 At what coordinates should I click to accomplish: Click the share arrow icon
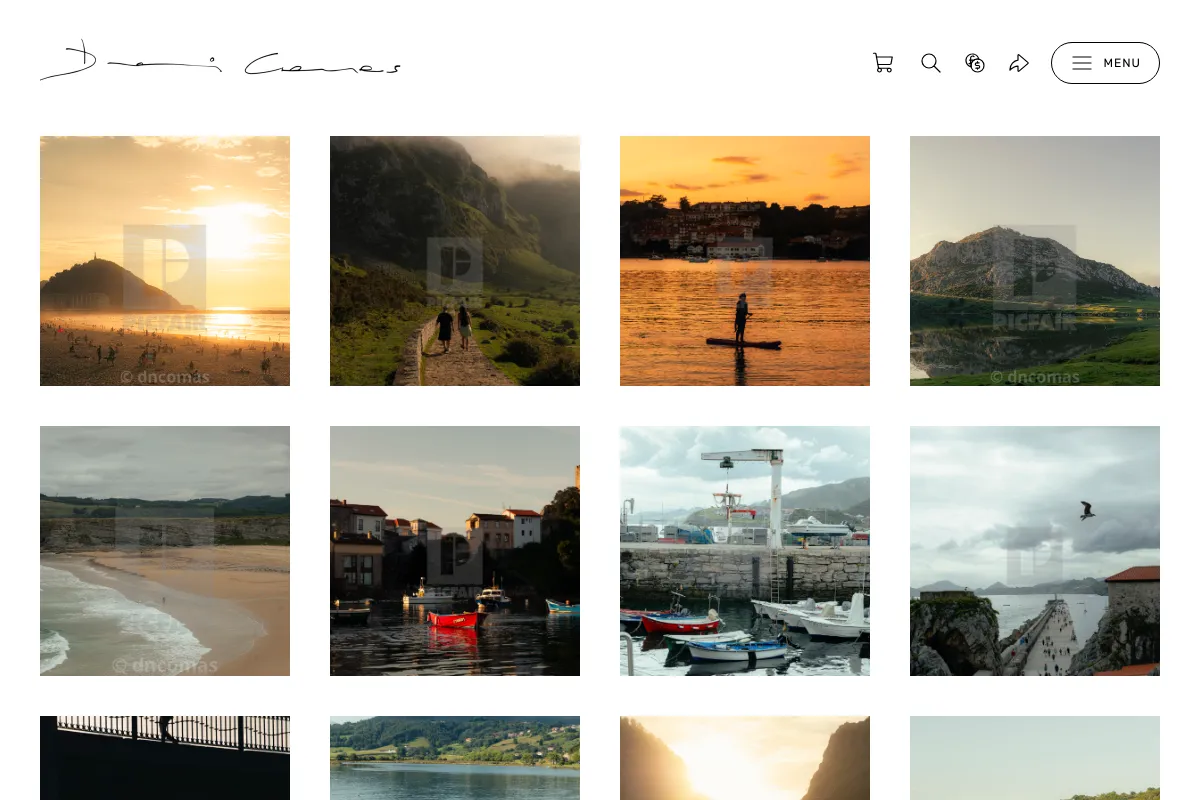pos(1019,63)
